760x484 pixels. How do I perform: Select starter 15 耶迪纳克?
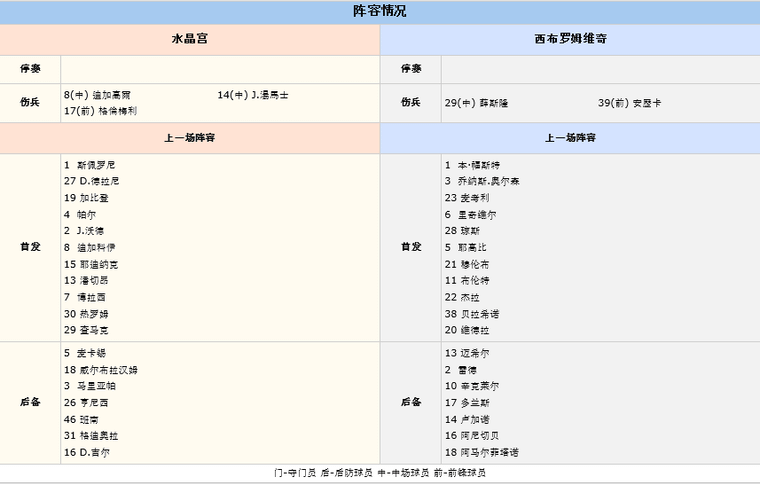(x=91, y=265)
